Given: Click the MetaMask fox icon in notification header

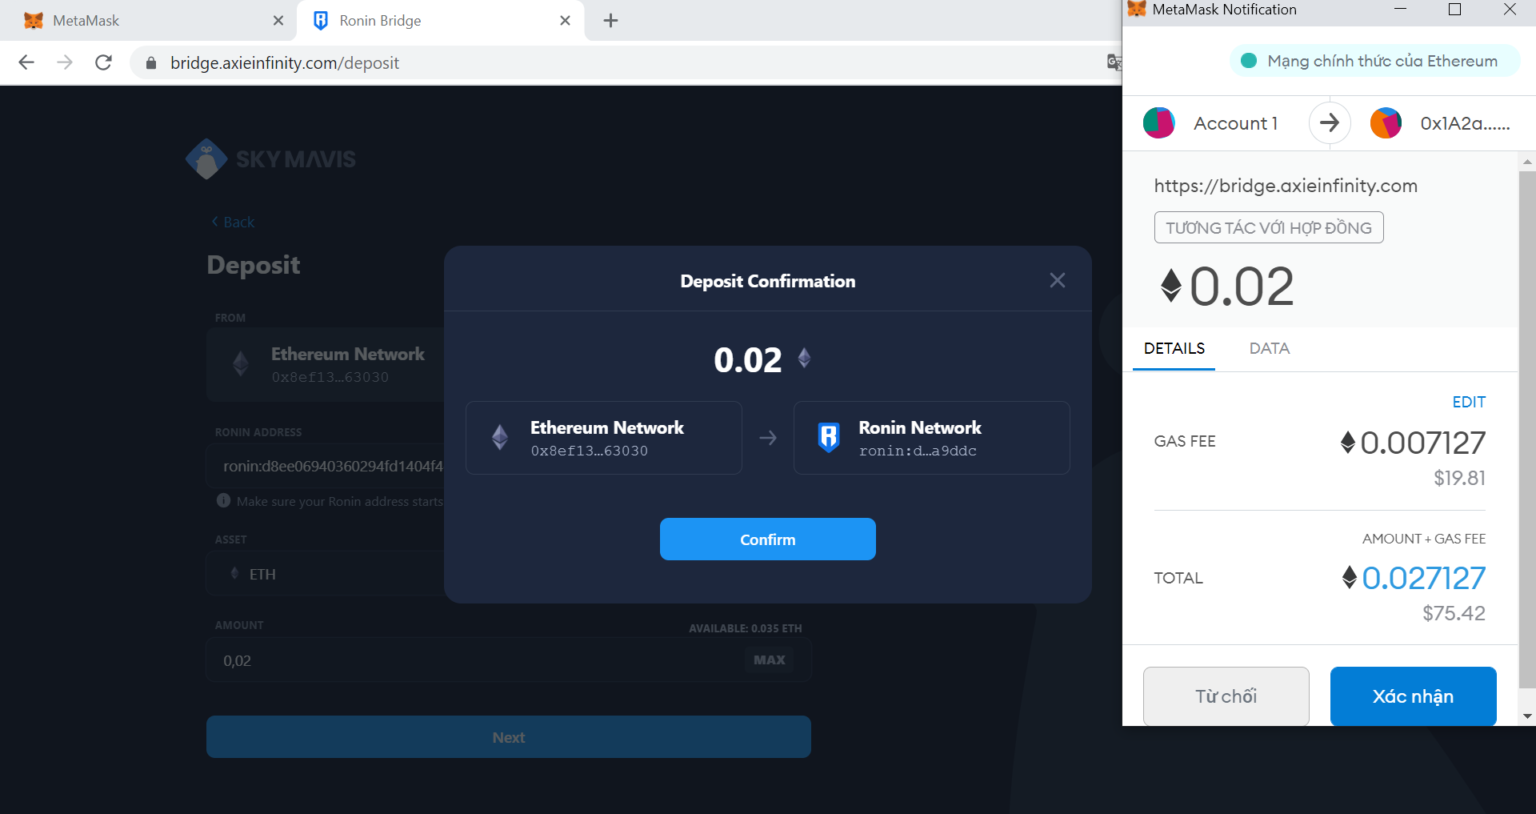Looking at the screenshot, I should click(1135, 10).
